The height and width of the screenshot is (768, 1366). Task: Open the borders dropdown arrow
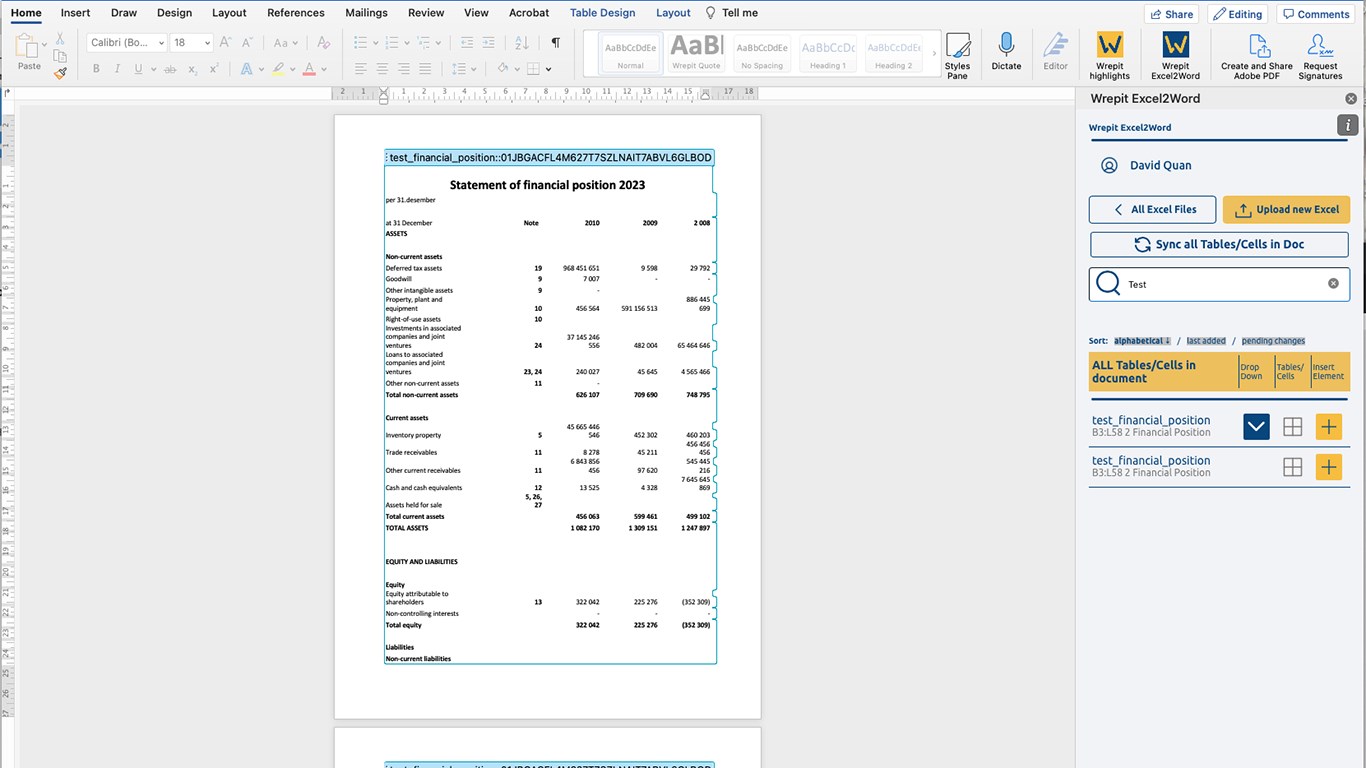point(548,69)
